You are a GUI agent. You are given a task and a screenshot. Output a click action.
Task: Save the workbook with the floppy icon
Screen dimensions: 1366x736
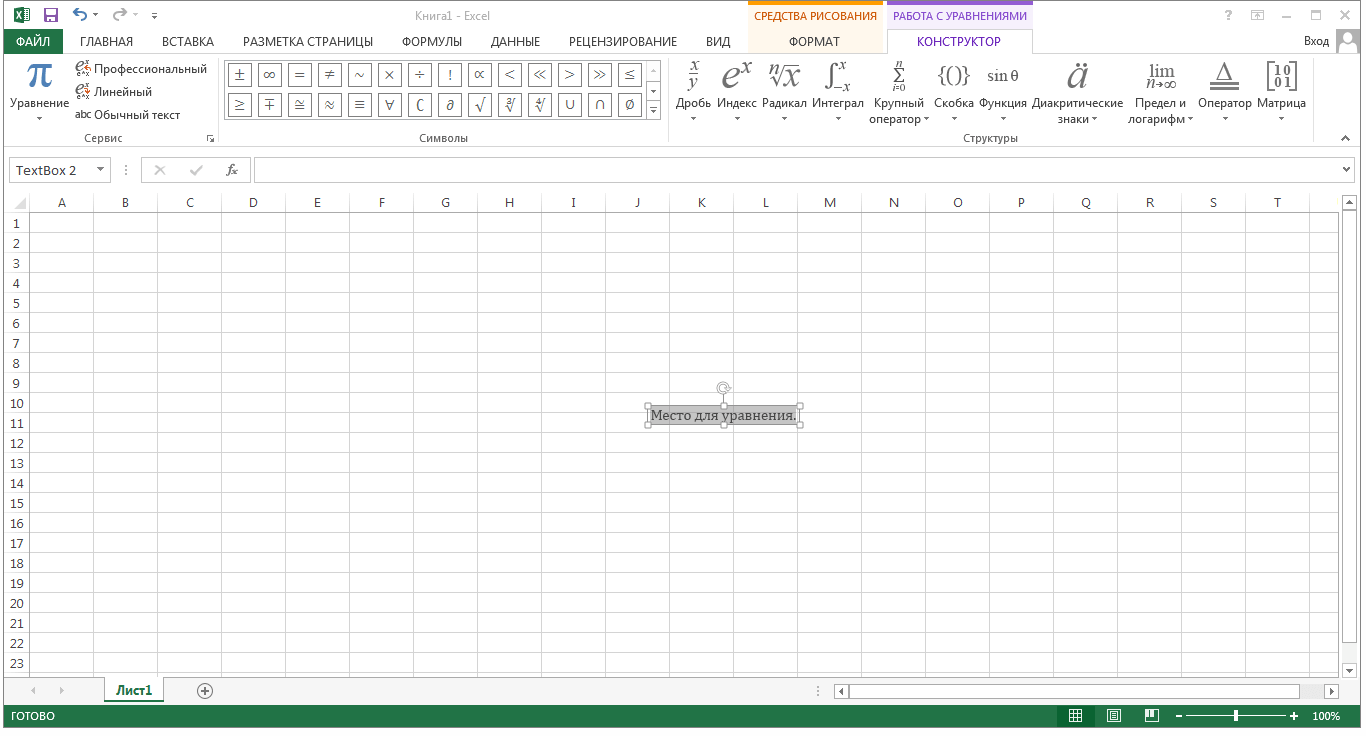(x=51, y=15)
